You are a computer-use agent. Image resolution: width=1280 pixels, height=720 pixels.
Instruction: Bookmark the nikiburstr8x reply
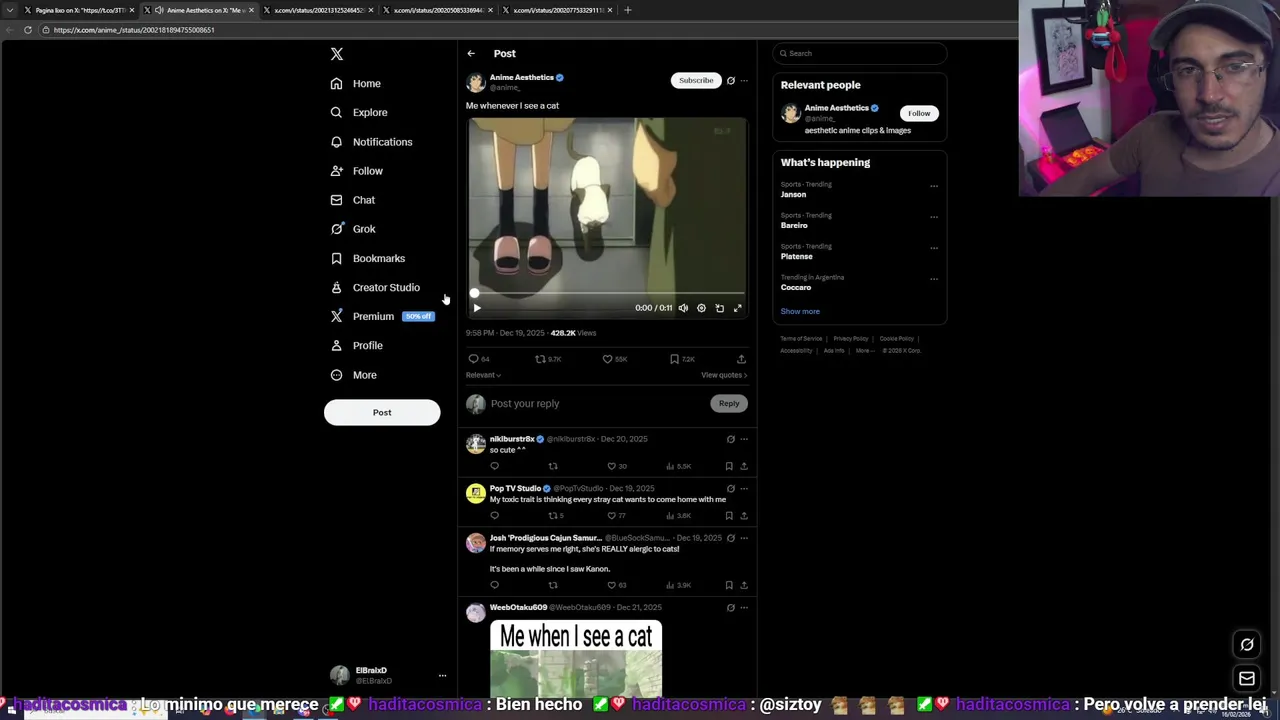(729, 466)
